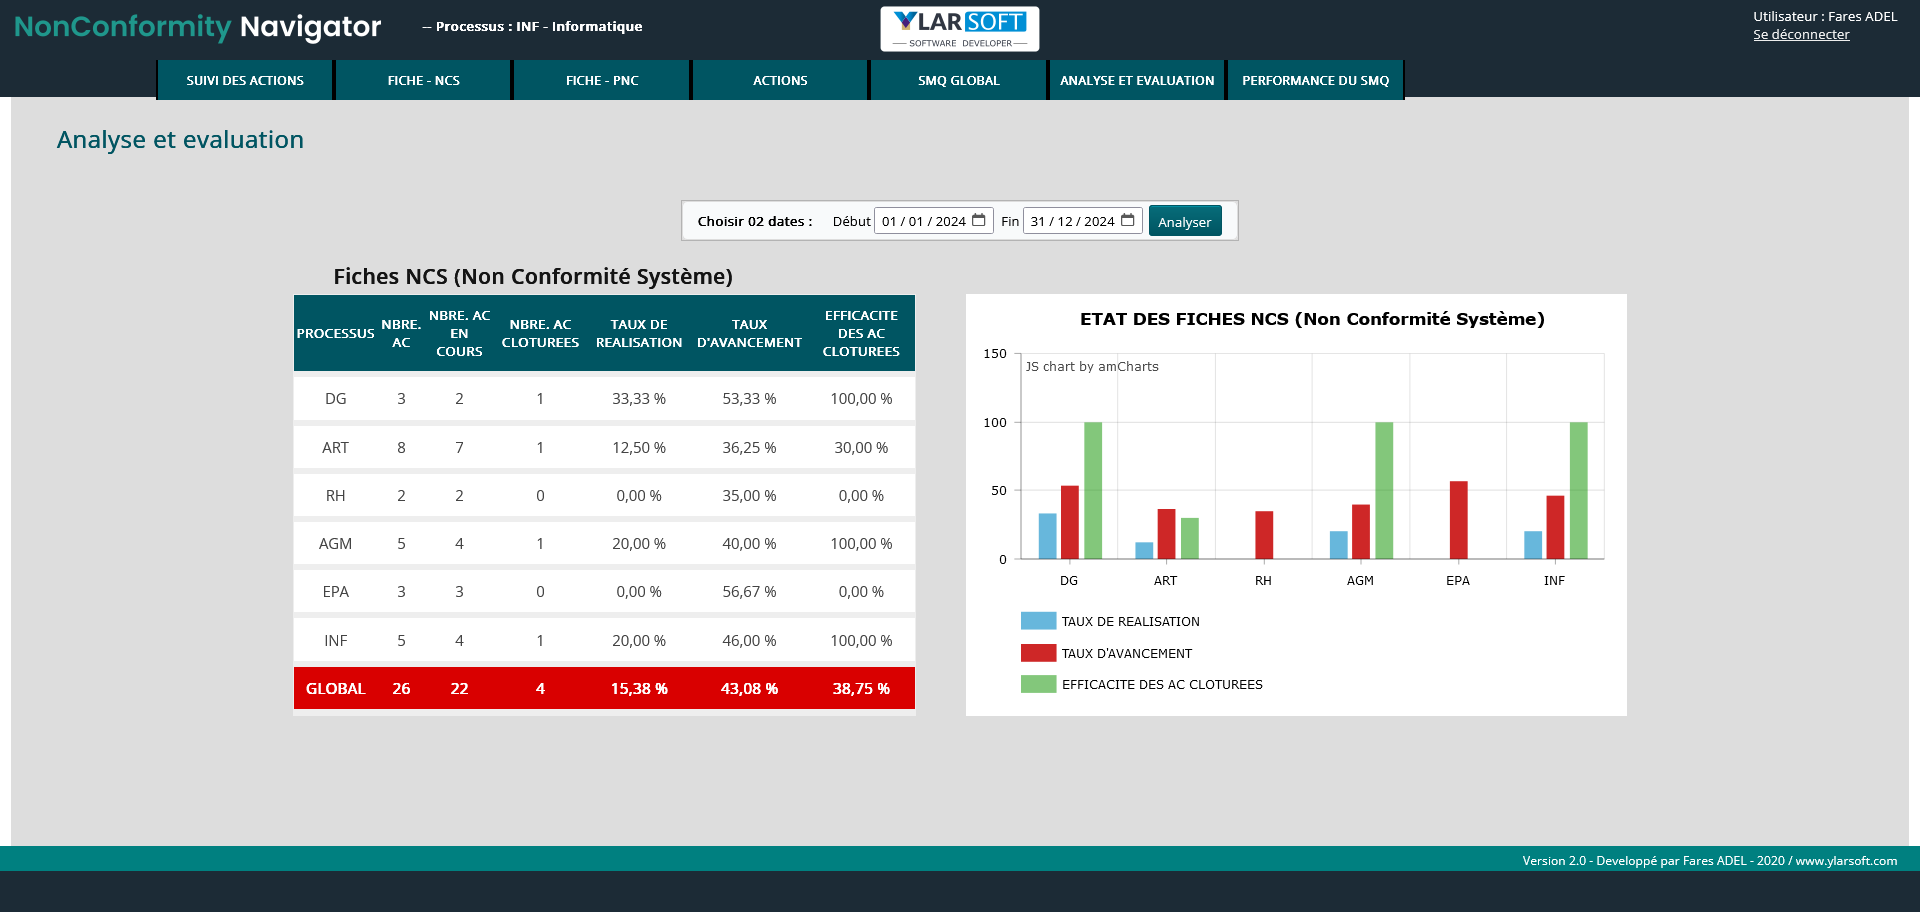Click the green ART bar in chart
Viewport: 1920px width, 912px height.
1190,538
